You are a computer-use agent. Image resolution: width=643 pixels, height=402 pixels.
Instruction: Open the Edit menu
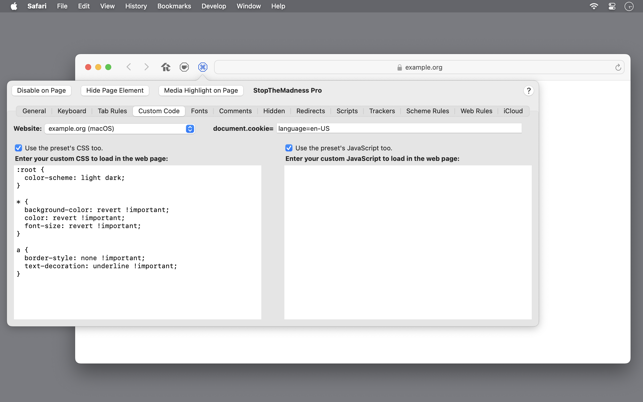pyautogui.click(x=84, y=6)
